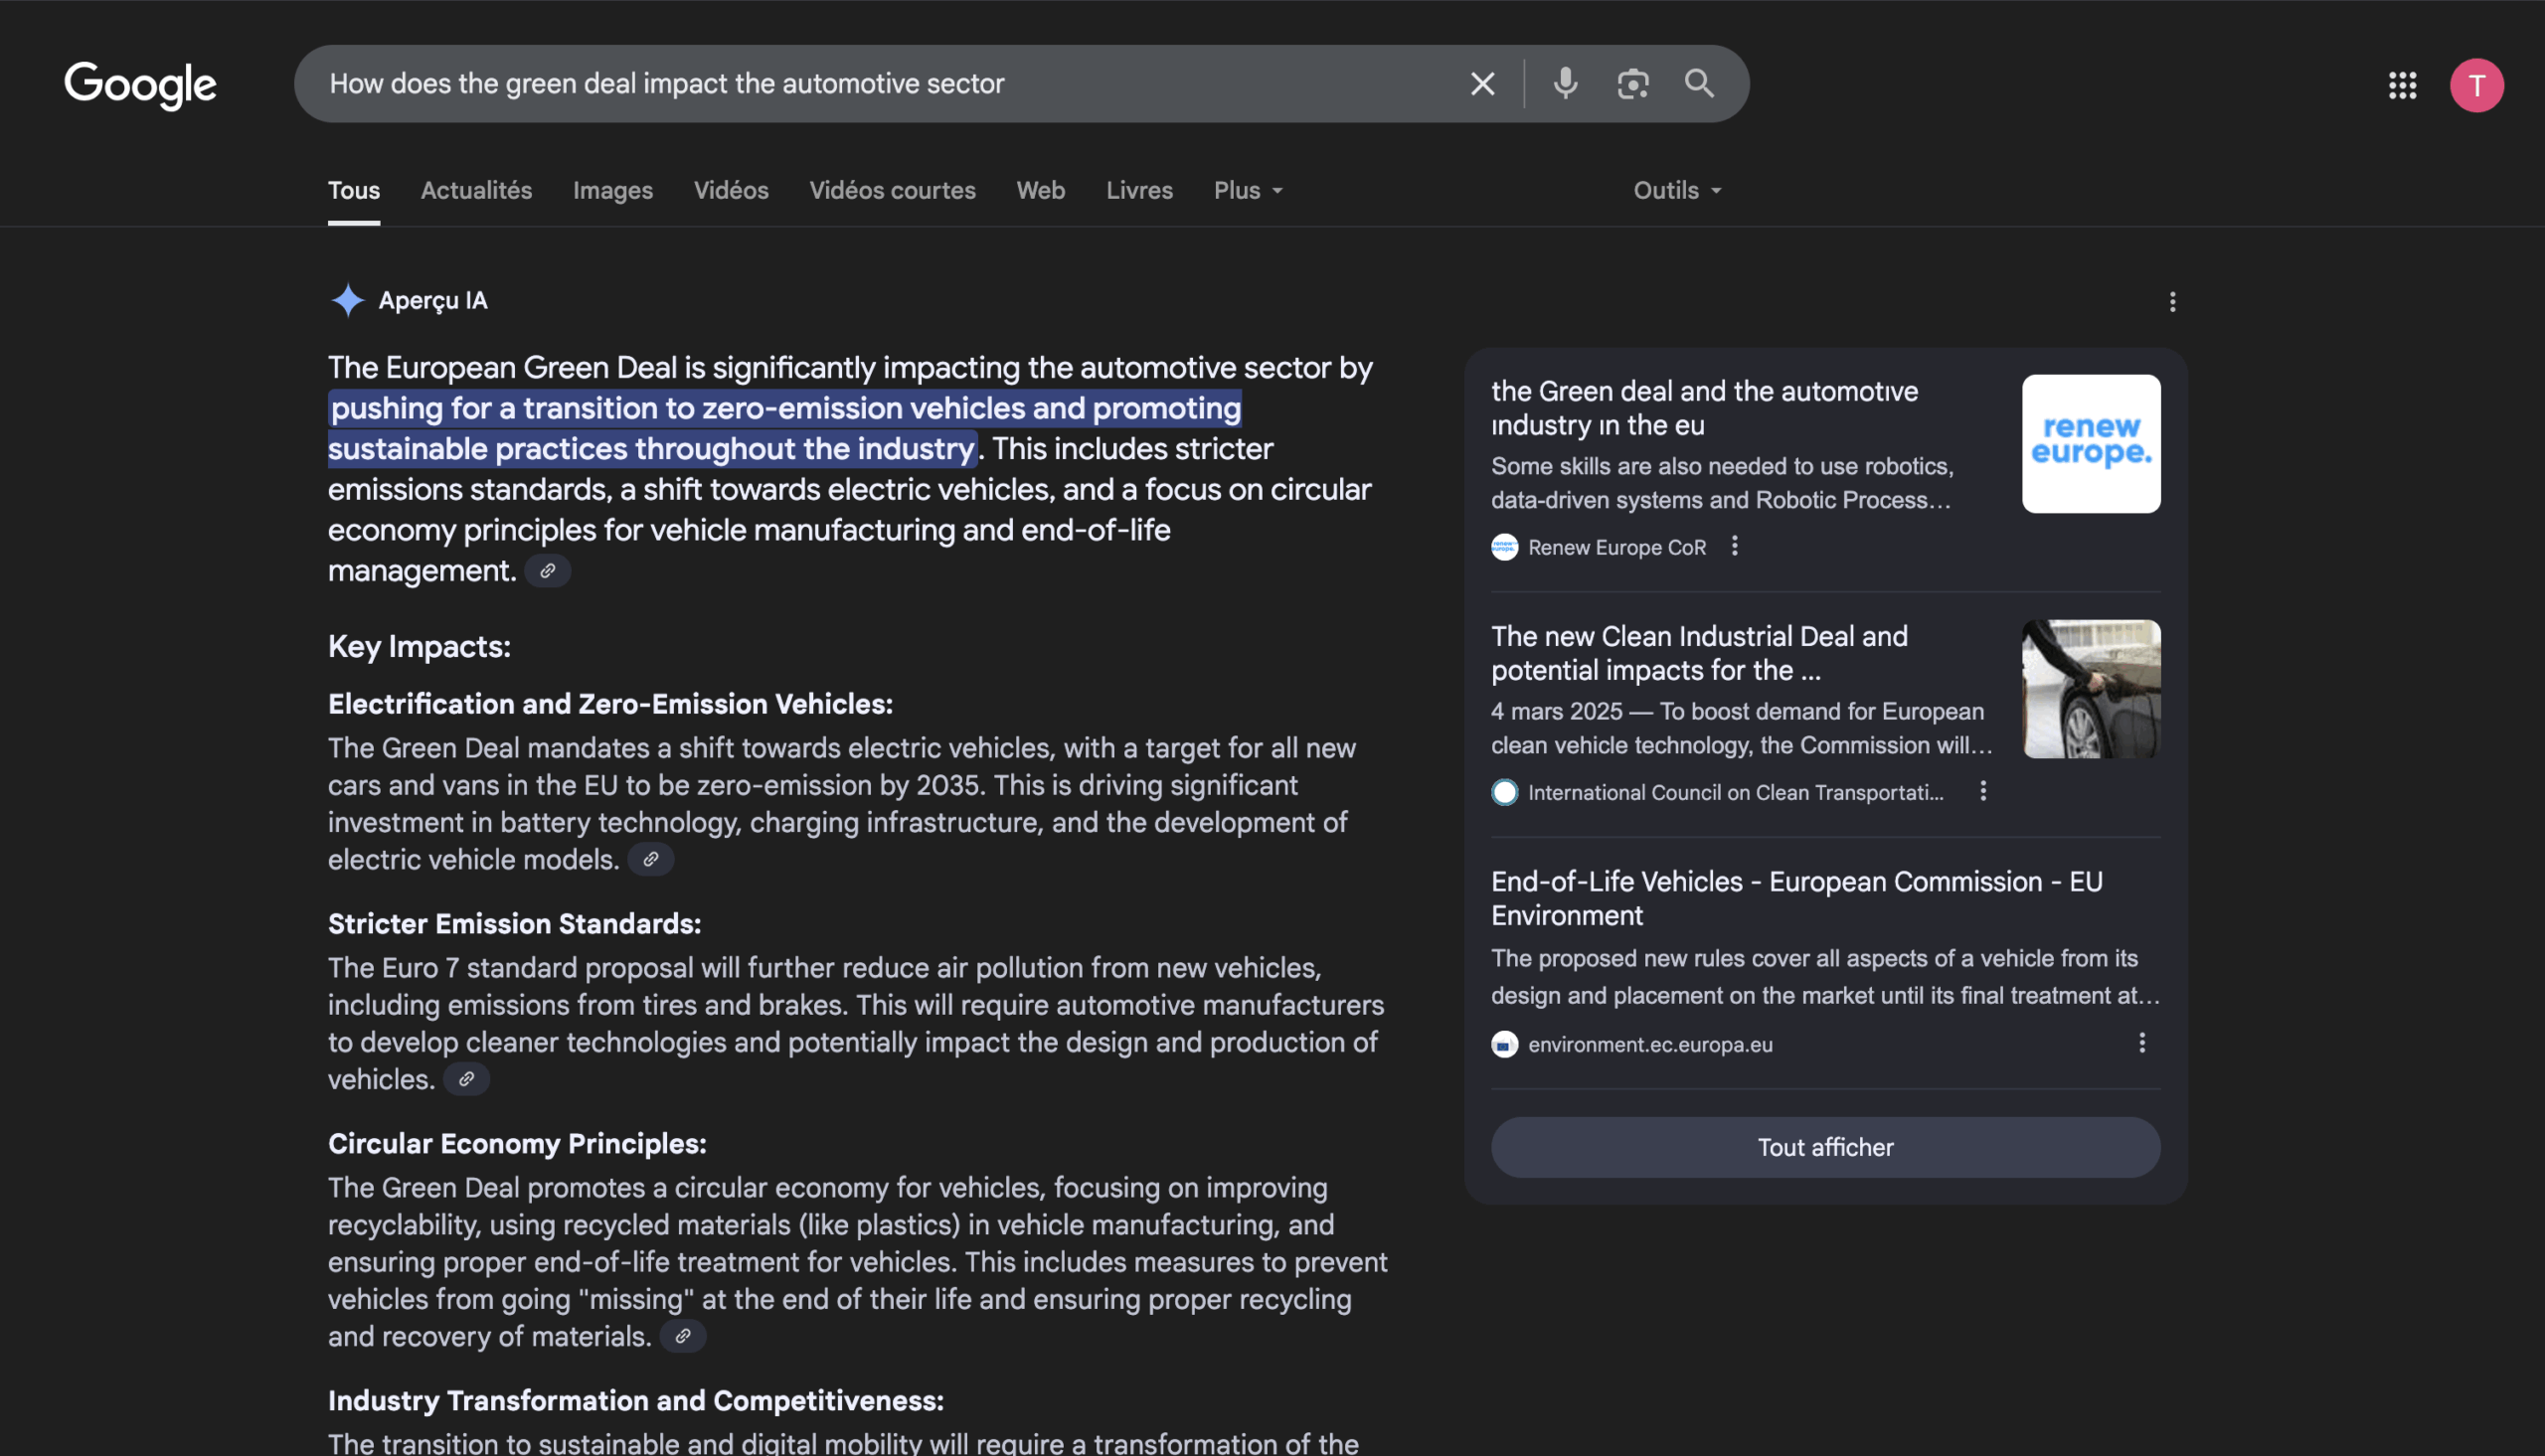This screenshot has width=2545, height=1456.
Task: Open three-dot menu beside International Council on Clean Transportation
Action: 1983,791
